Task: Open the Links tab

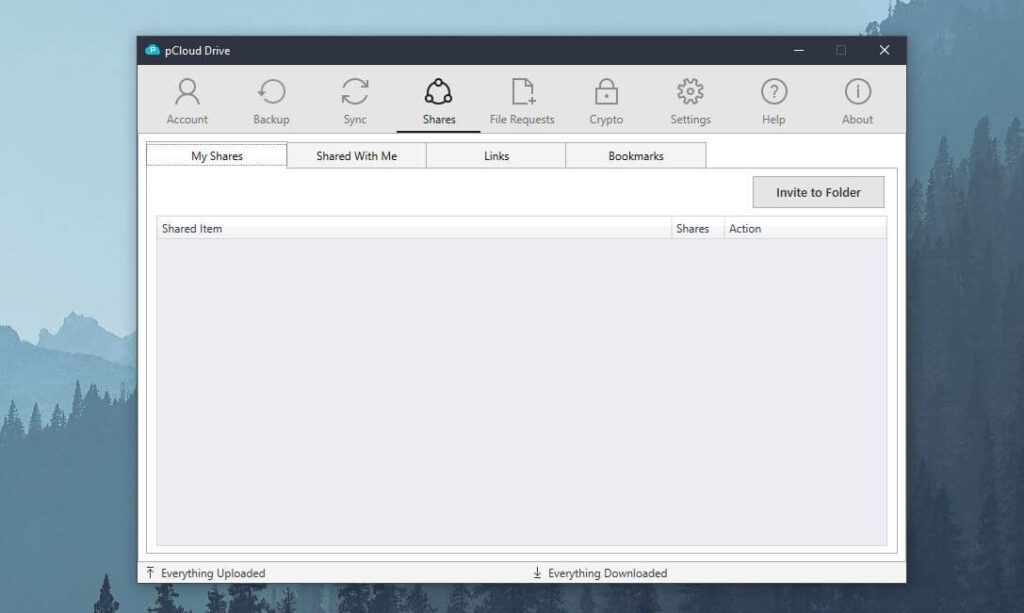Action: [496, 156]
